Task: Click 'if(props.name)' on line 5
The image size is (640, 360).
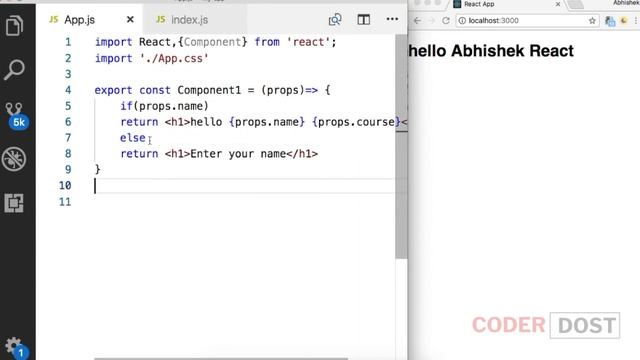Action: 164,106
